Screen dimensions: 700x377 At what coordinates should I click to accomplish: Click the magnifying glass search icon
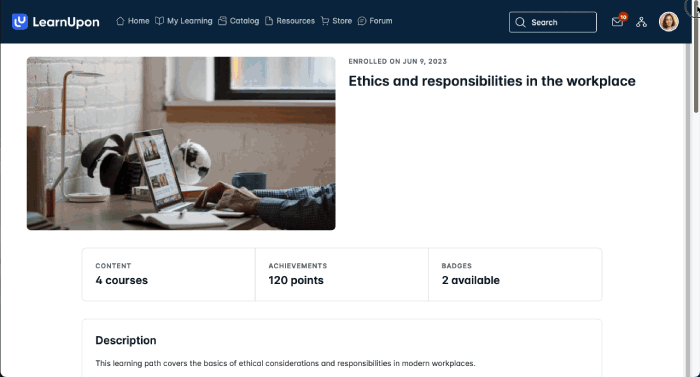(x=520, y=22)
